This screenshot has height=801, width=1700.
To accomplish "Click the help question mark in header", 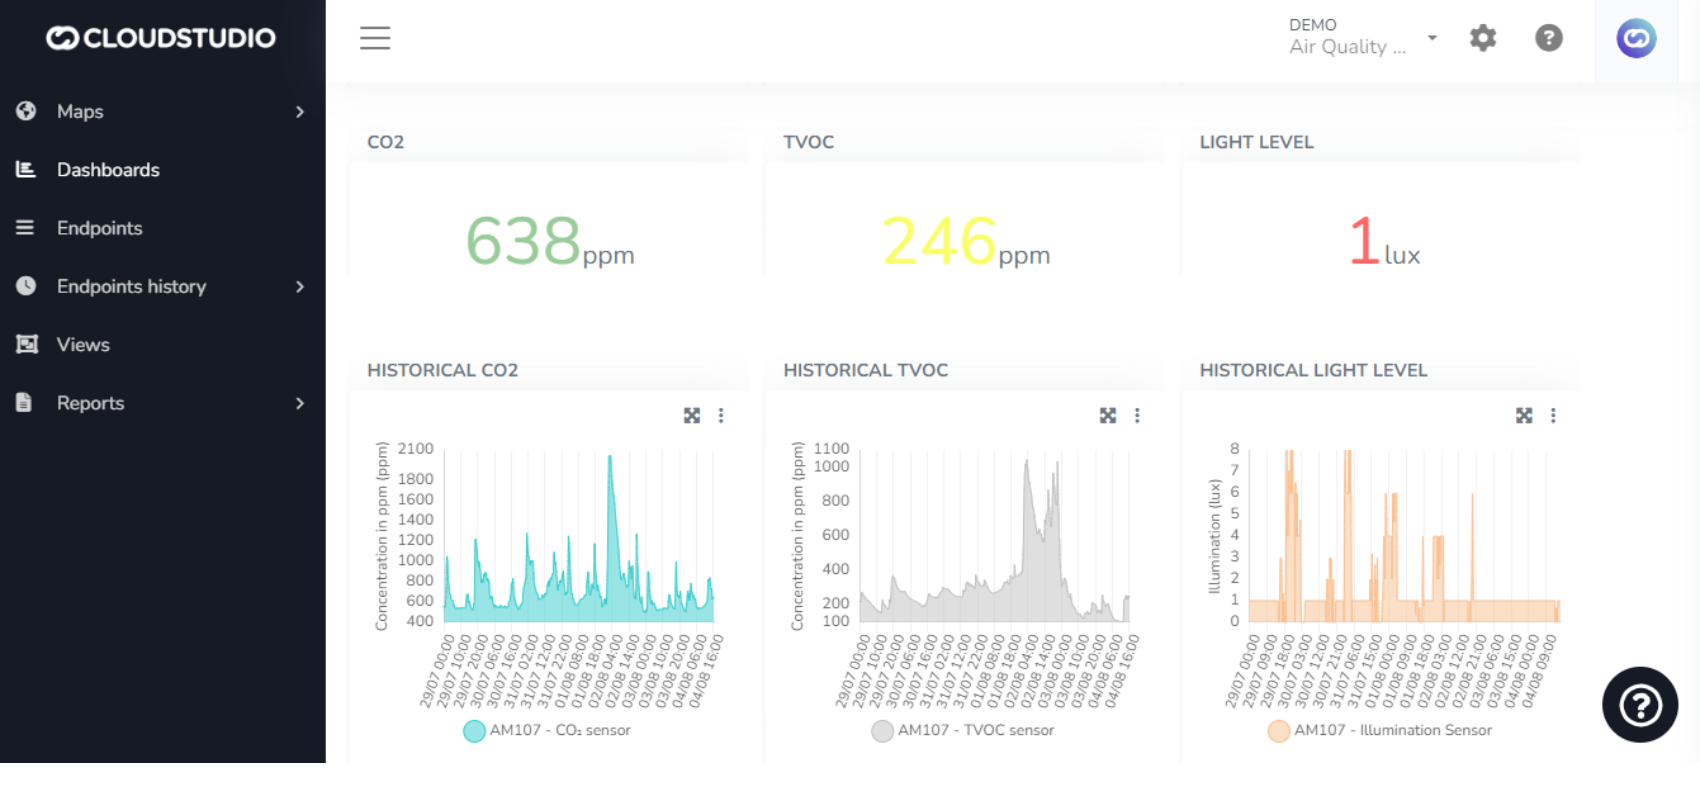I will (x=1548, y=38).
